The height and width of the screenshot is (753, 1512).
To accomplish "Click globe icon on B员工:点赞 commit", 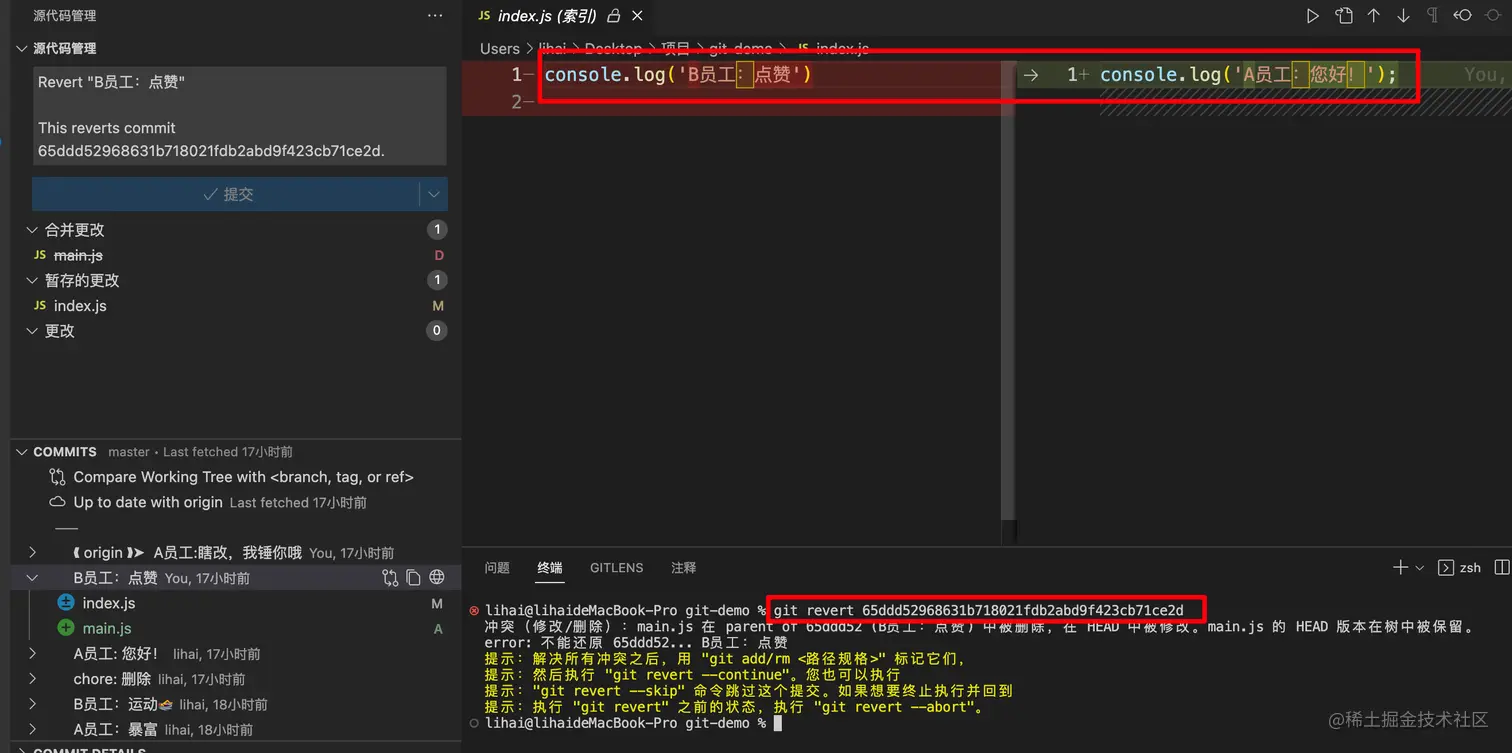I will [437, 577].
